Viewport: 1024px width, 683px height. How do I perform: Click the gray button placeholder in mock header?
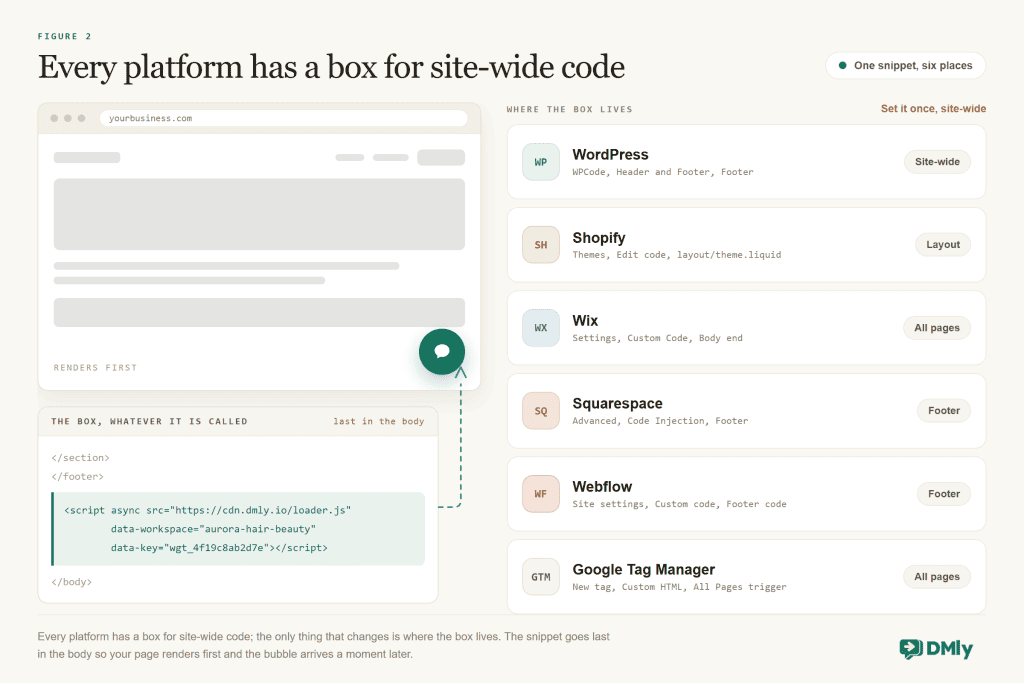point(441,157)
